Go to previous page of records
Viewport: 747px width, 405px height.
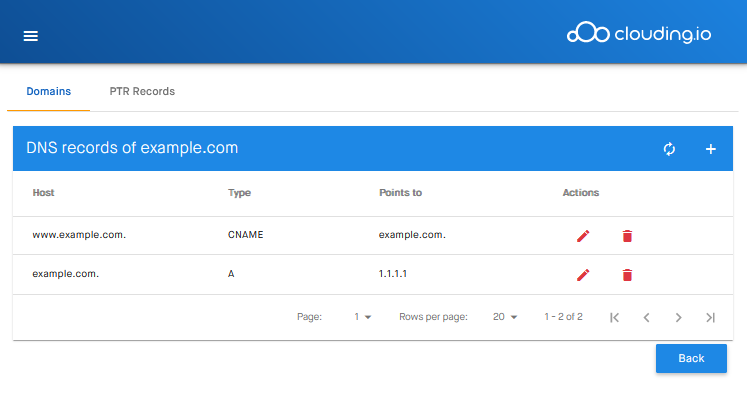[x=646, y=317]
